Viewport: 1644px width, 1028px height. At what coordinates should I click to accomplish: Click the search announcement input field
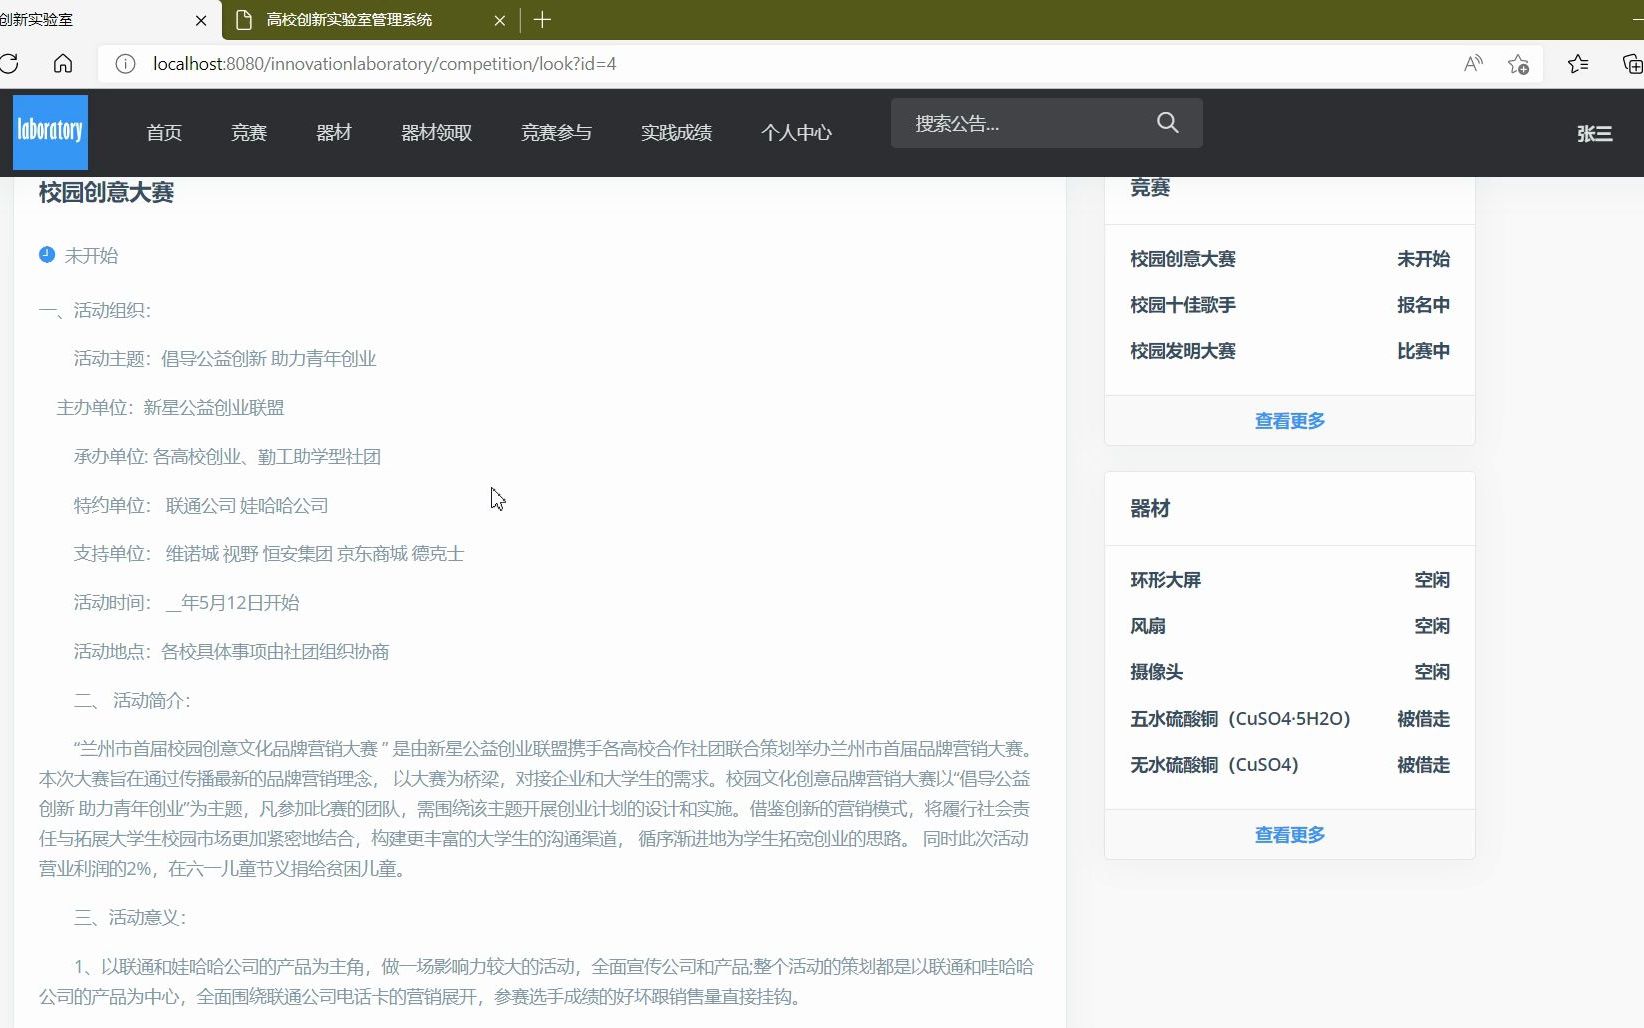coord(1020,122)
